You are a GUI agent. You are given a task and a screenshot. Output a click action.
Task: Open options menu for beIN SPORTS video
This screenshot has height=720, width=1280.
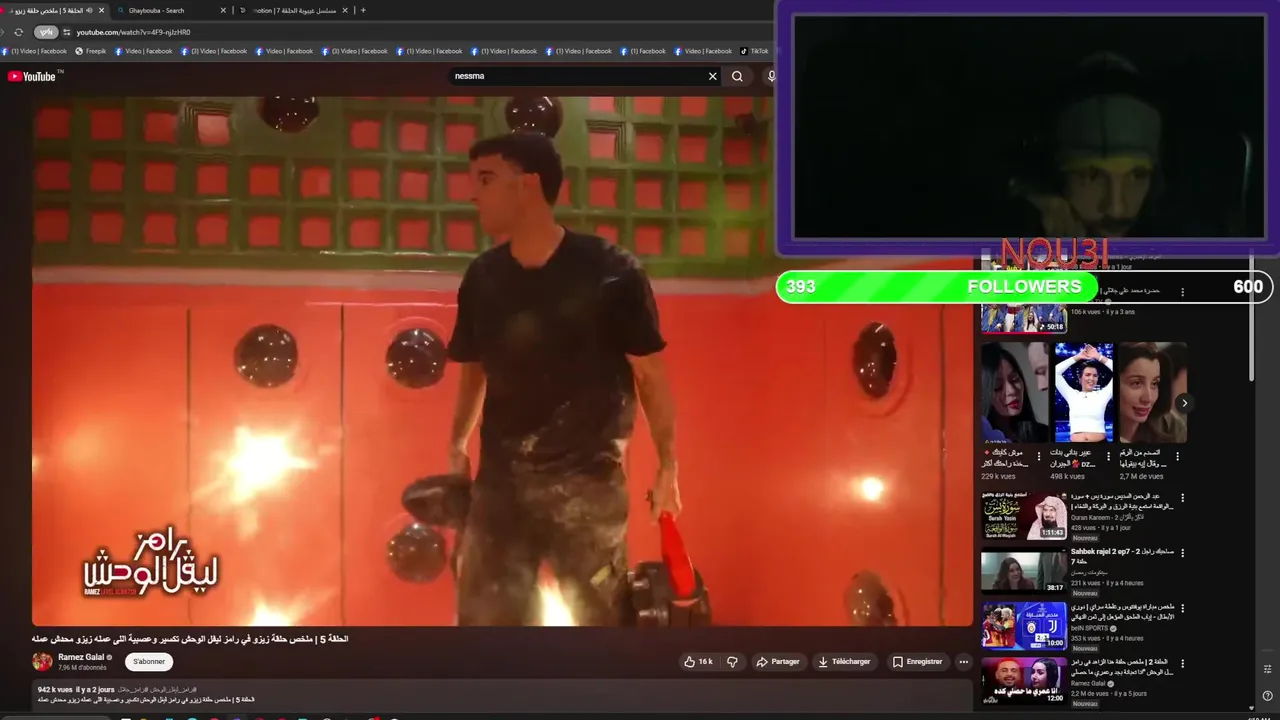coord(1183,607)
